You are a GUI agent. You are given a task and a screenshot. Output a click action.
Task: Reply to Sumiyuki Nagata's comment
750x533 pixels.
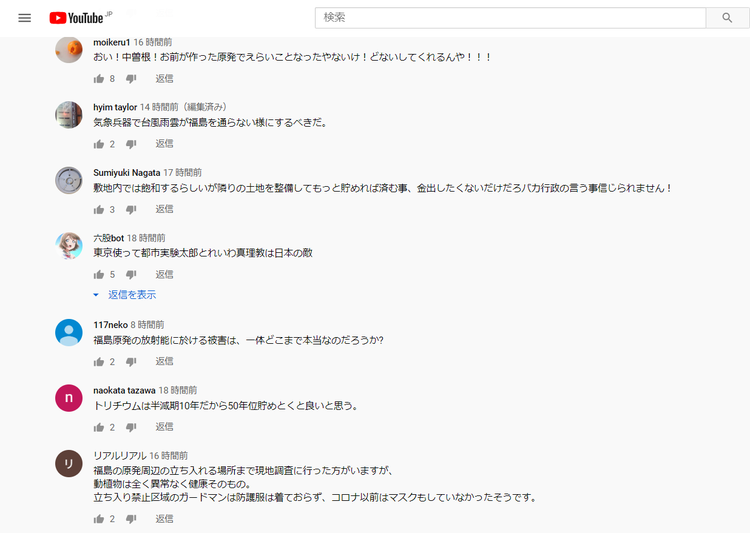164,209
